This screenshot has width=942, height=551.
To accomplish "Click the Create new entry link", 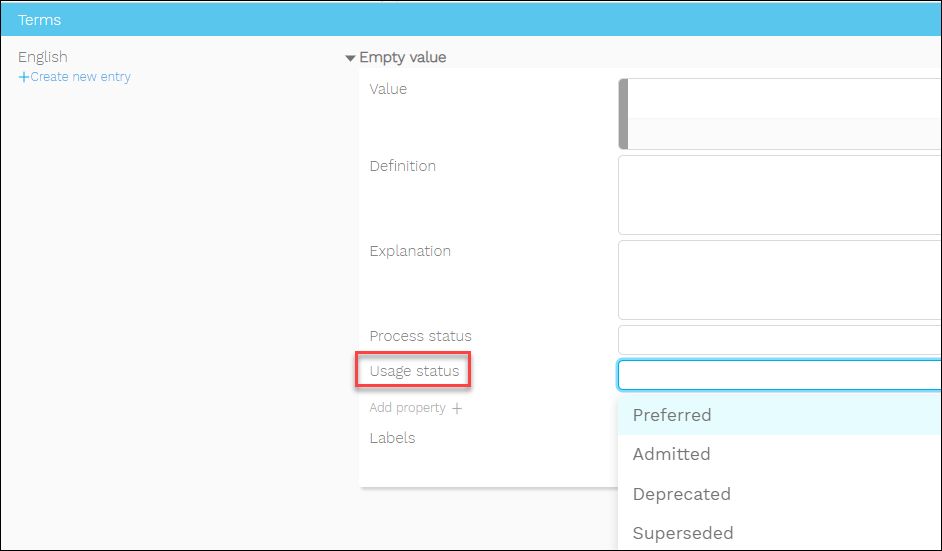I will click(x=80, y=77).
